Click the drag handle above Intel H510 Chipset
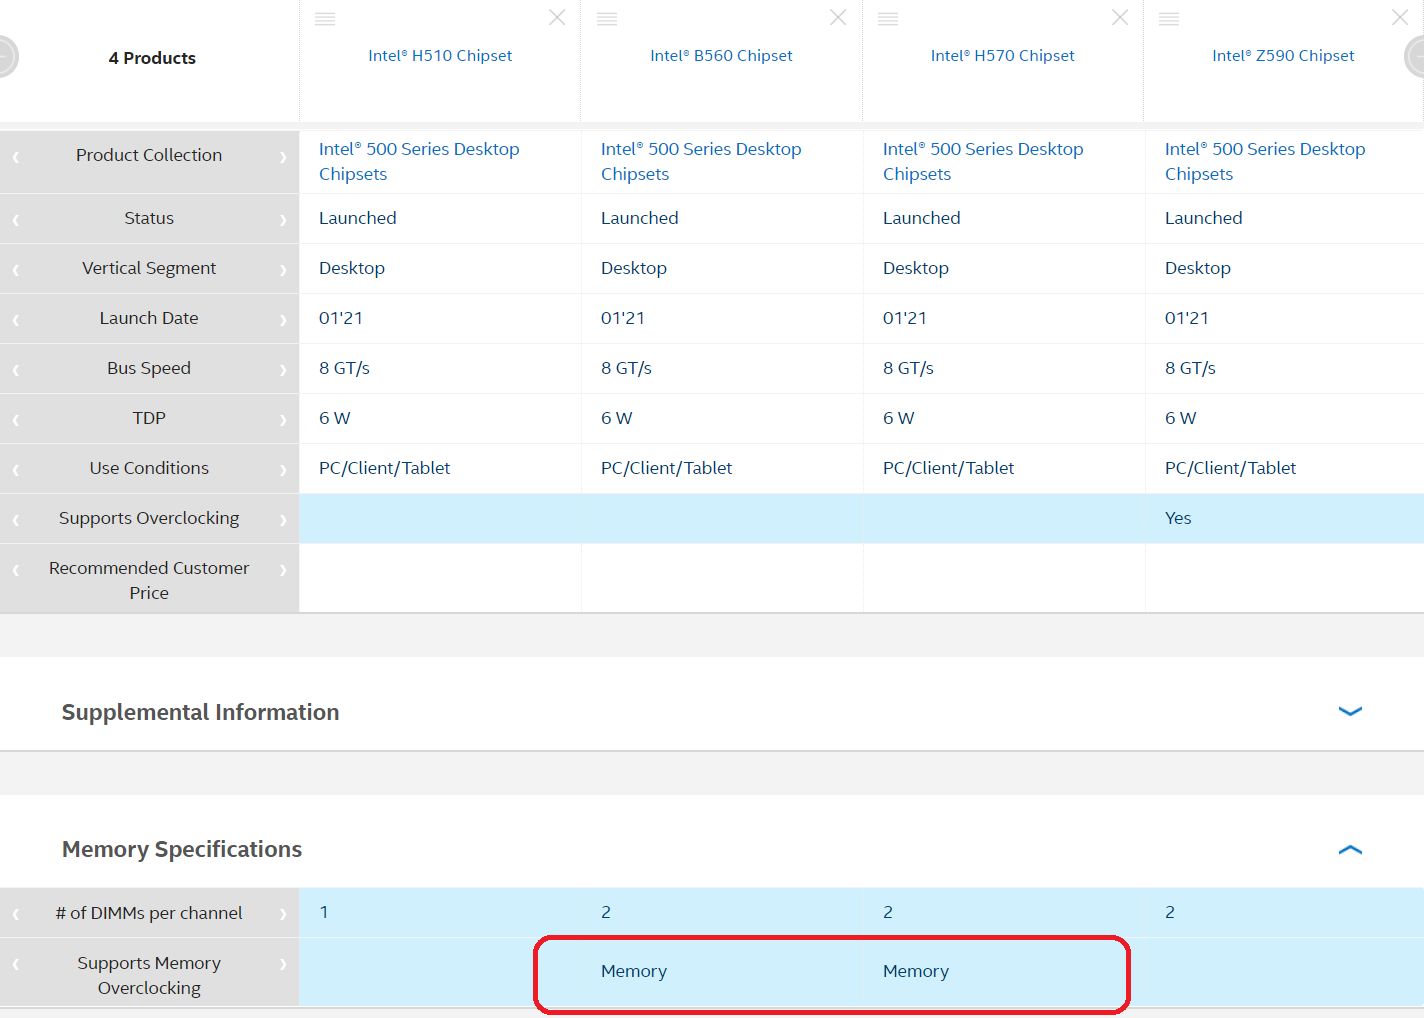 pos(325,19)
